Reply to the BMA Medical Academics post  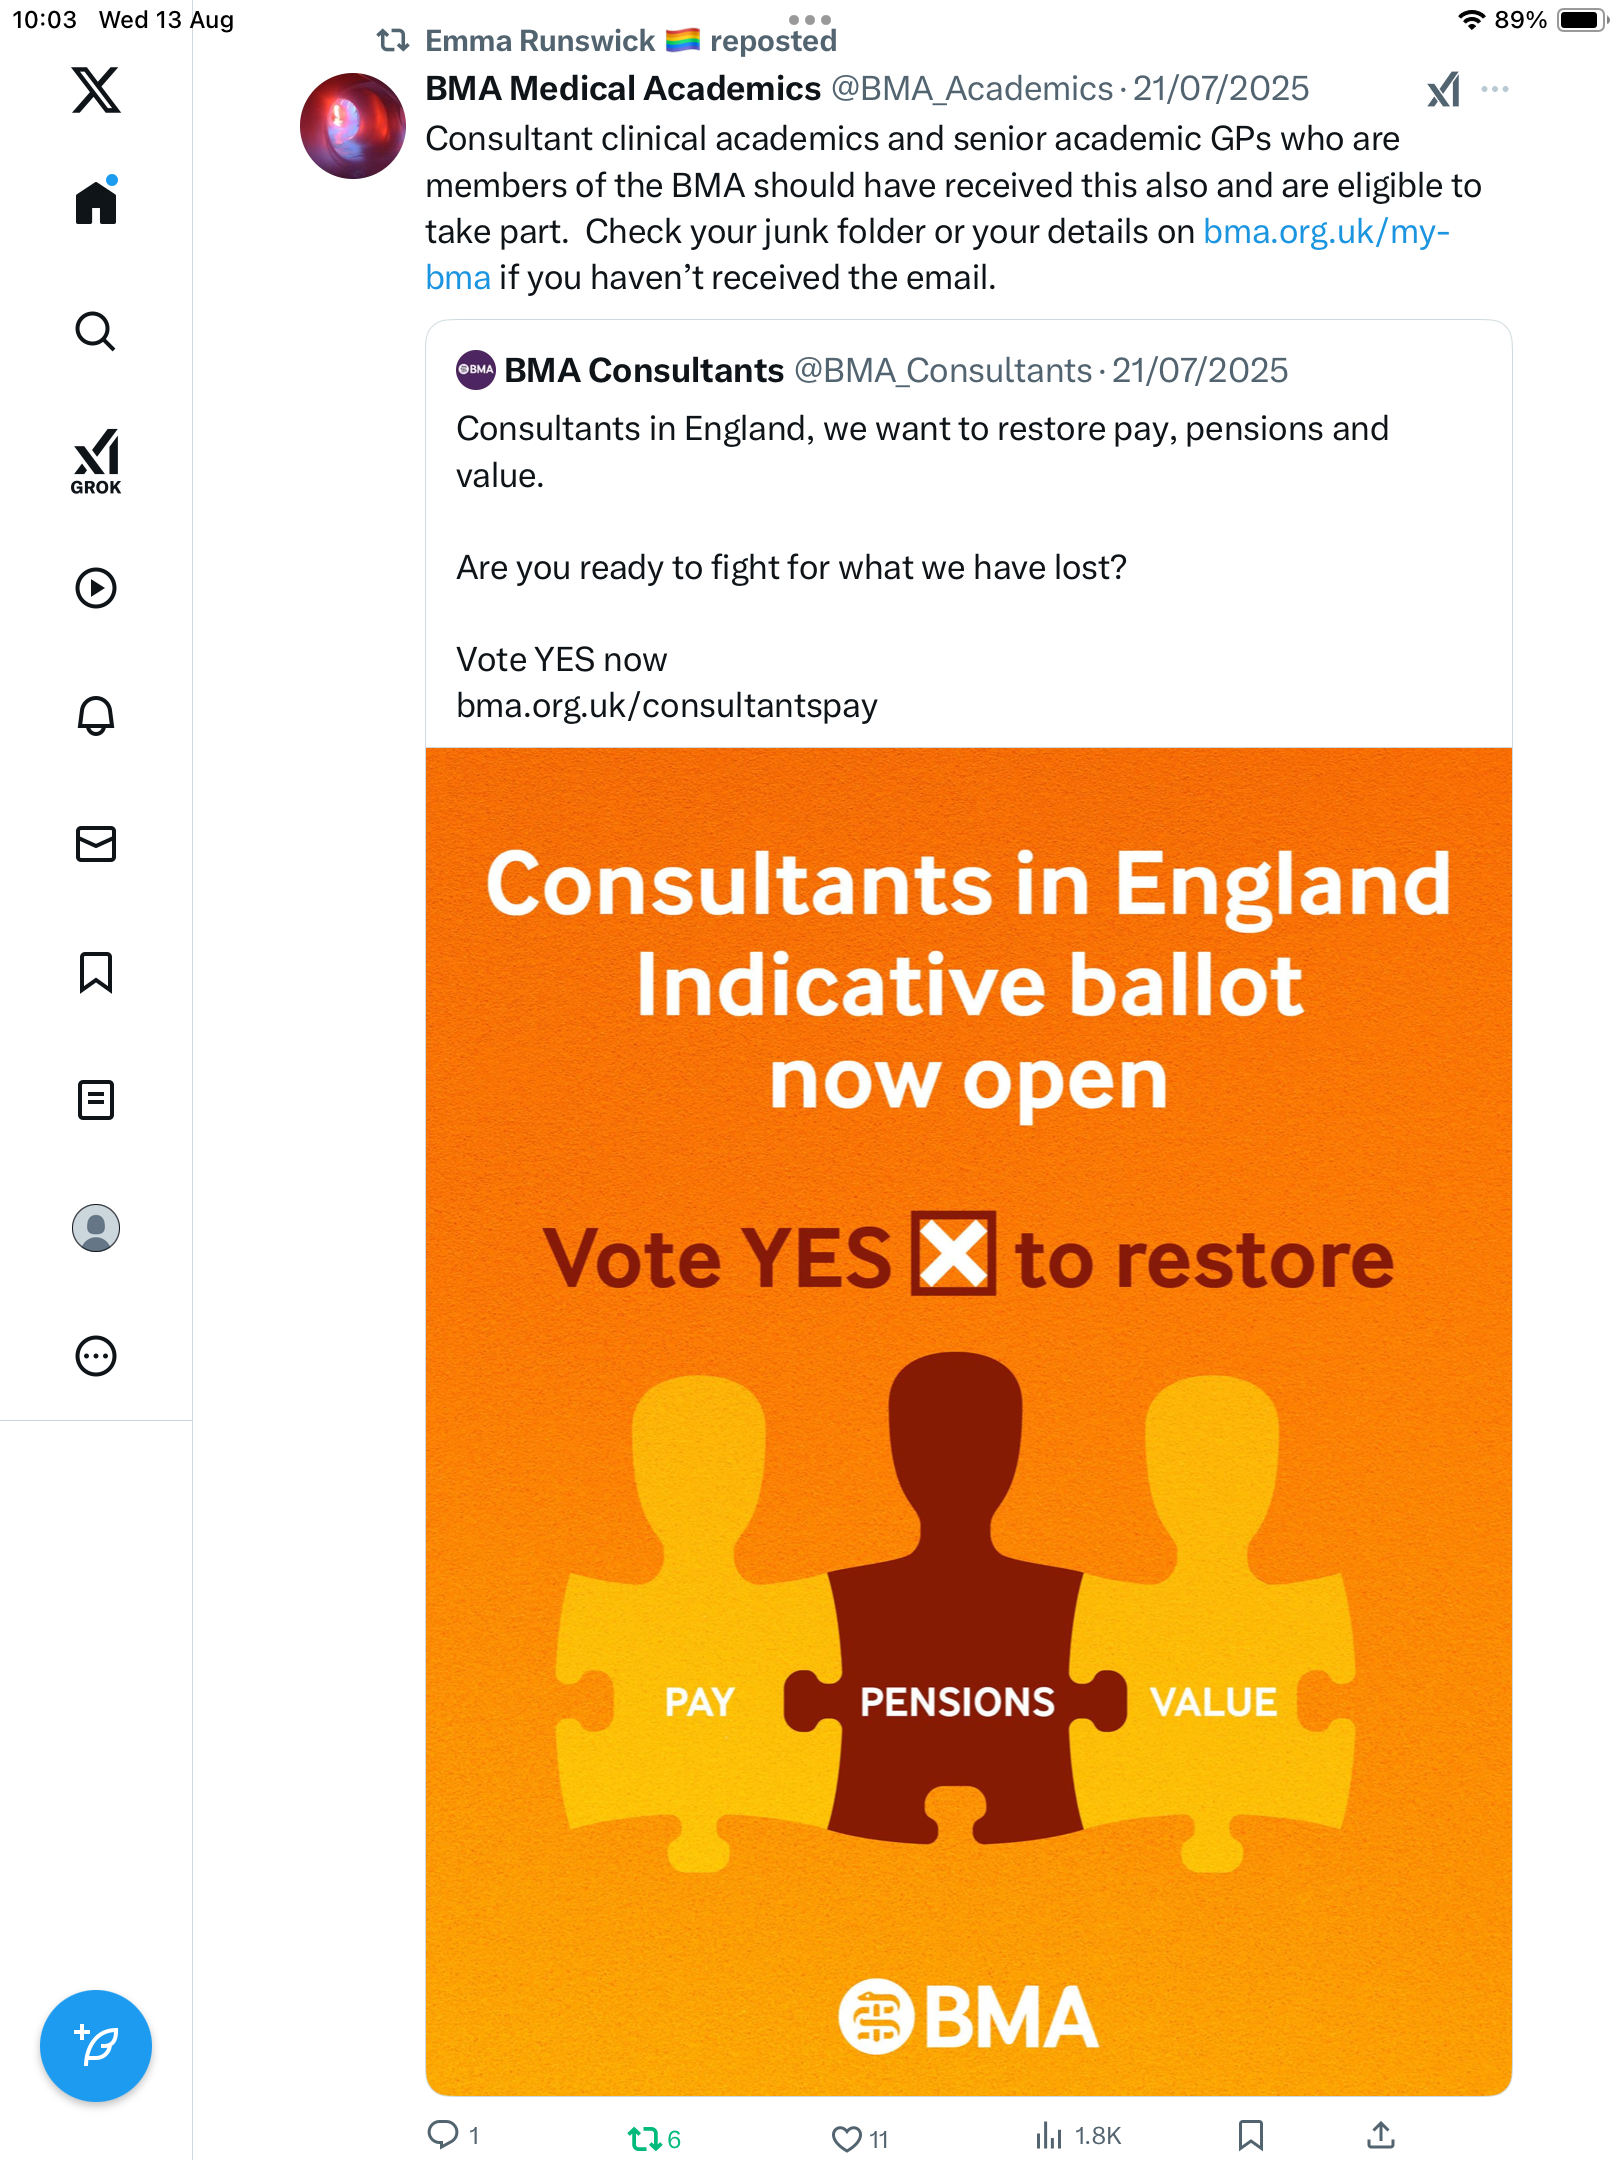point(442,2135)
